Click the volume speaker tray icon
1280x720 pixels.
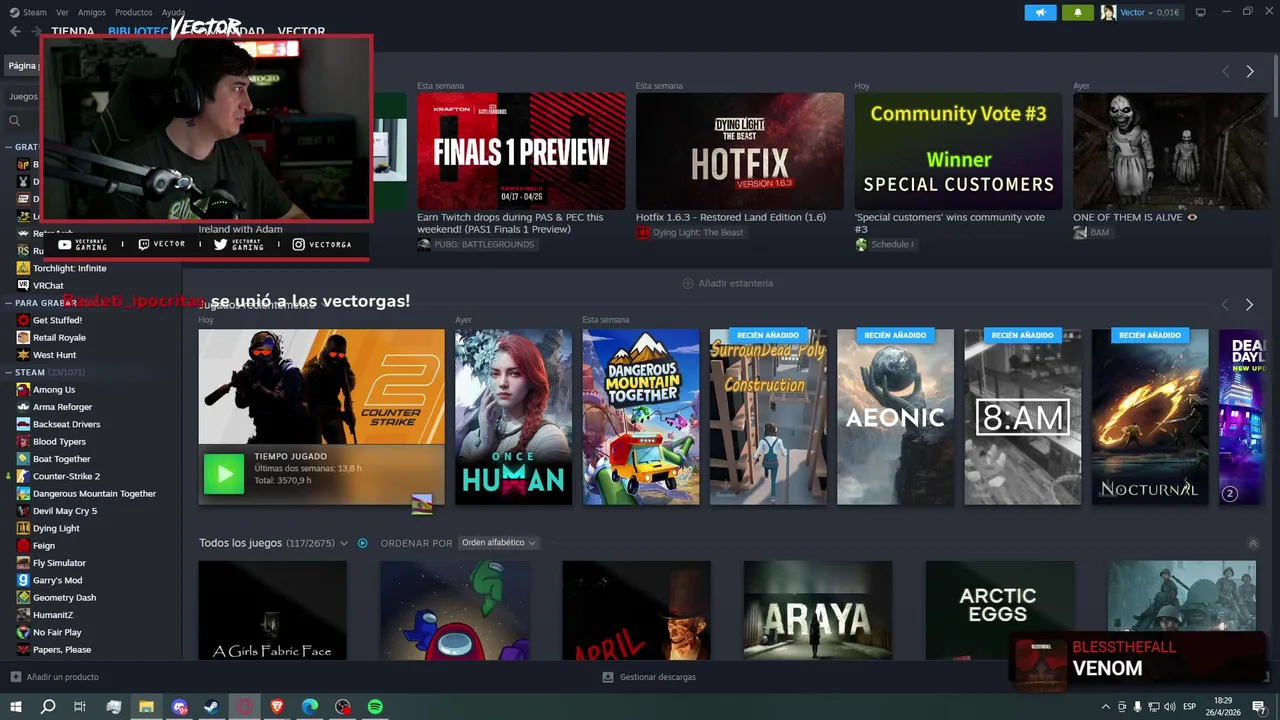[x=1170, y=707]
